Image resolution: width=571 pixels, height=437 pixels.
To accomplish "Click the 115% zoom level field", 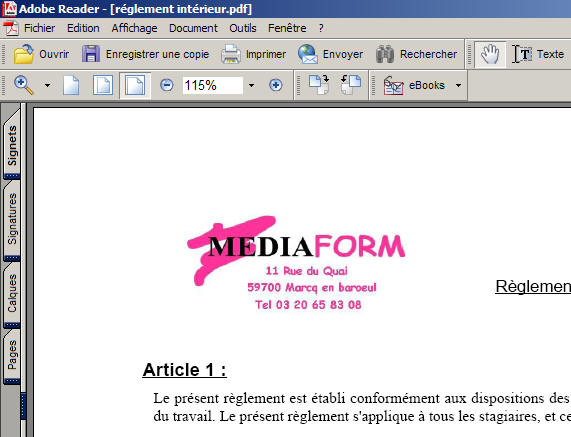I will [x=213, y=86].
